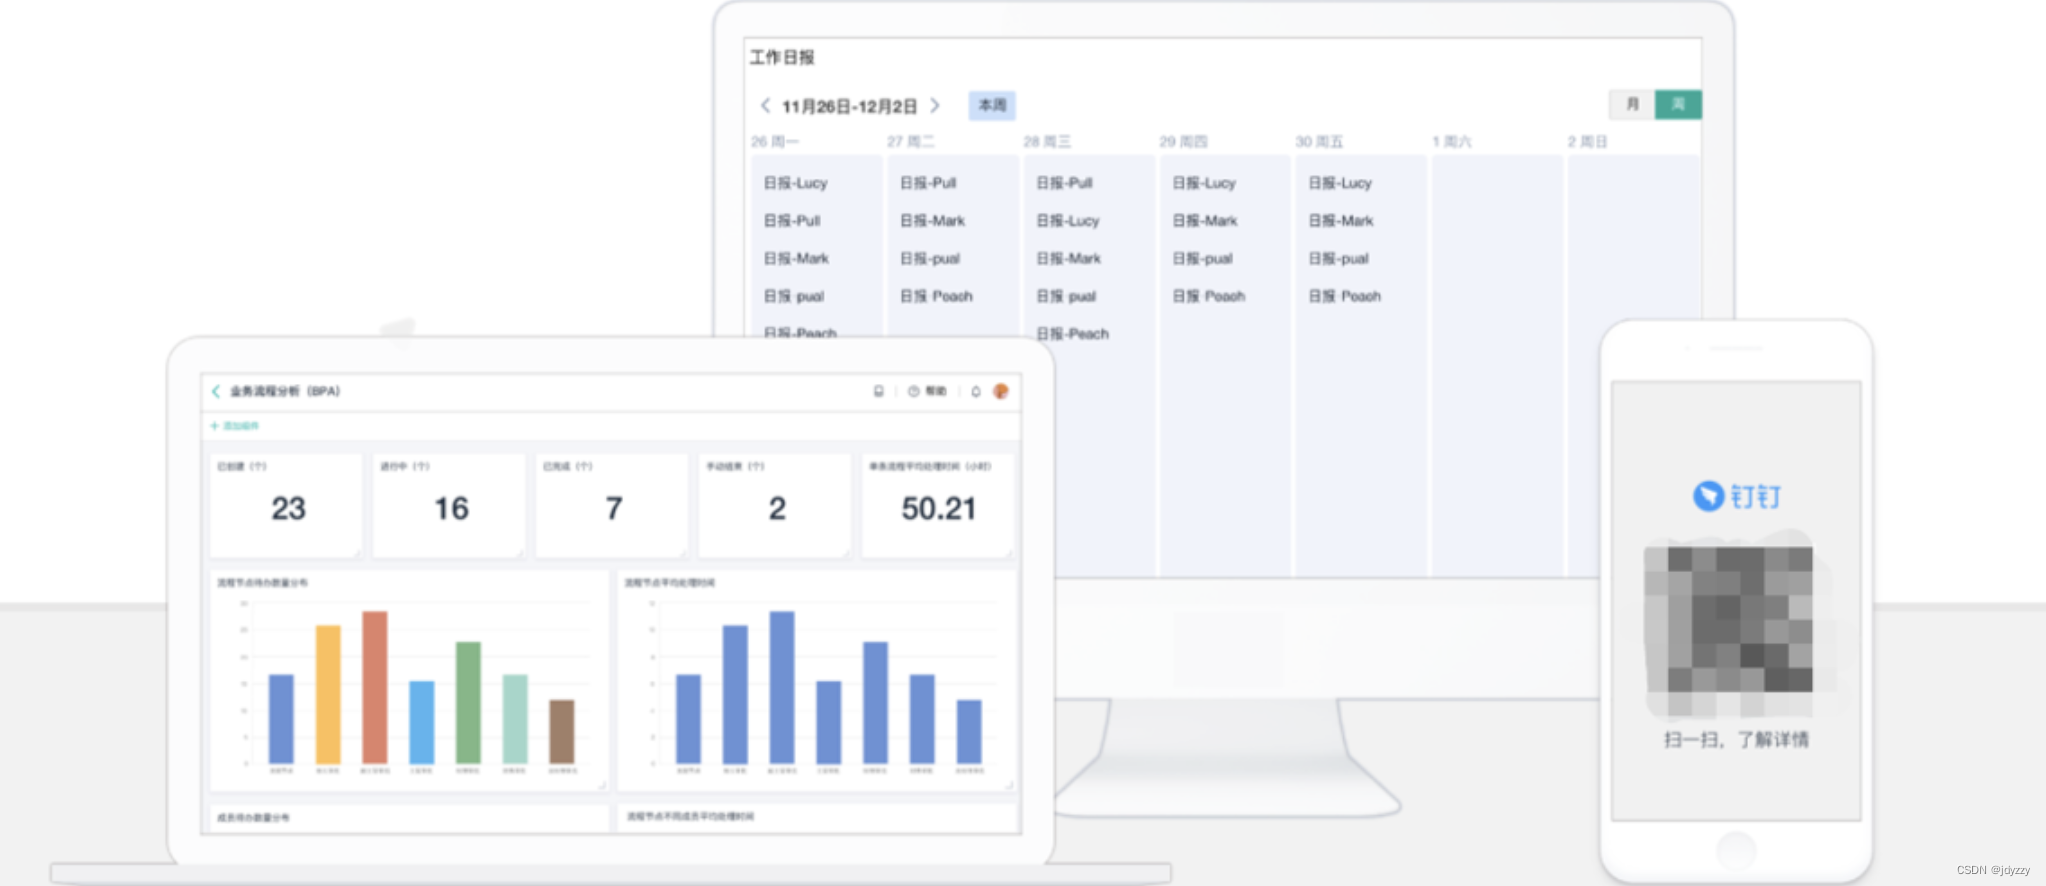The height and width of the screenshot is (886, 2046).
Task: Click the plus add-component link under BPA title
Action: coord(235,426)
